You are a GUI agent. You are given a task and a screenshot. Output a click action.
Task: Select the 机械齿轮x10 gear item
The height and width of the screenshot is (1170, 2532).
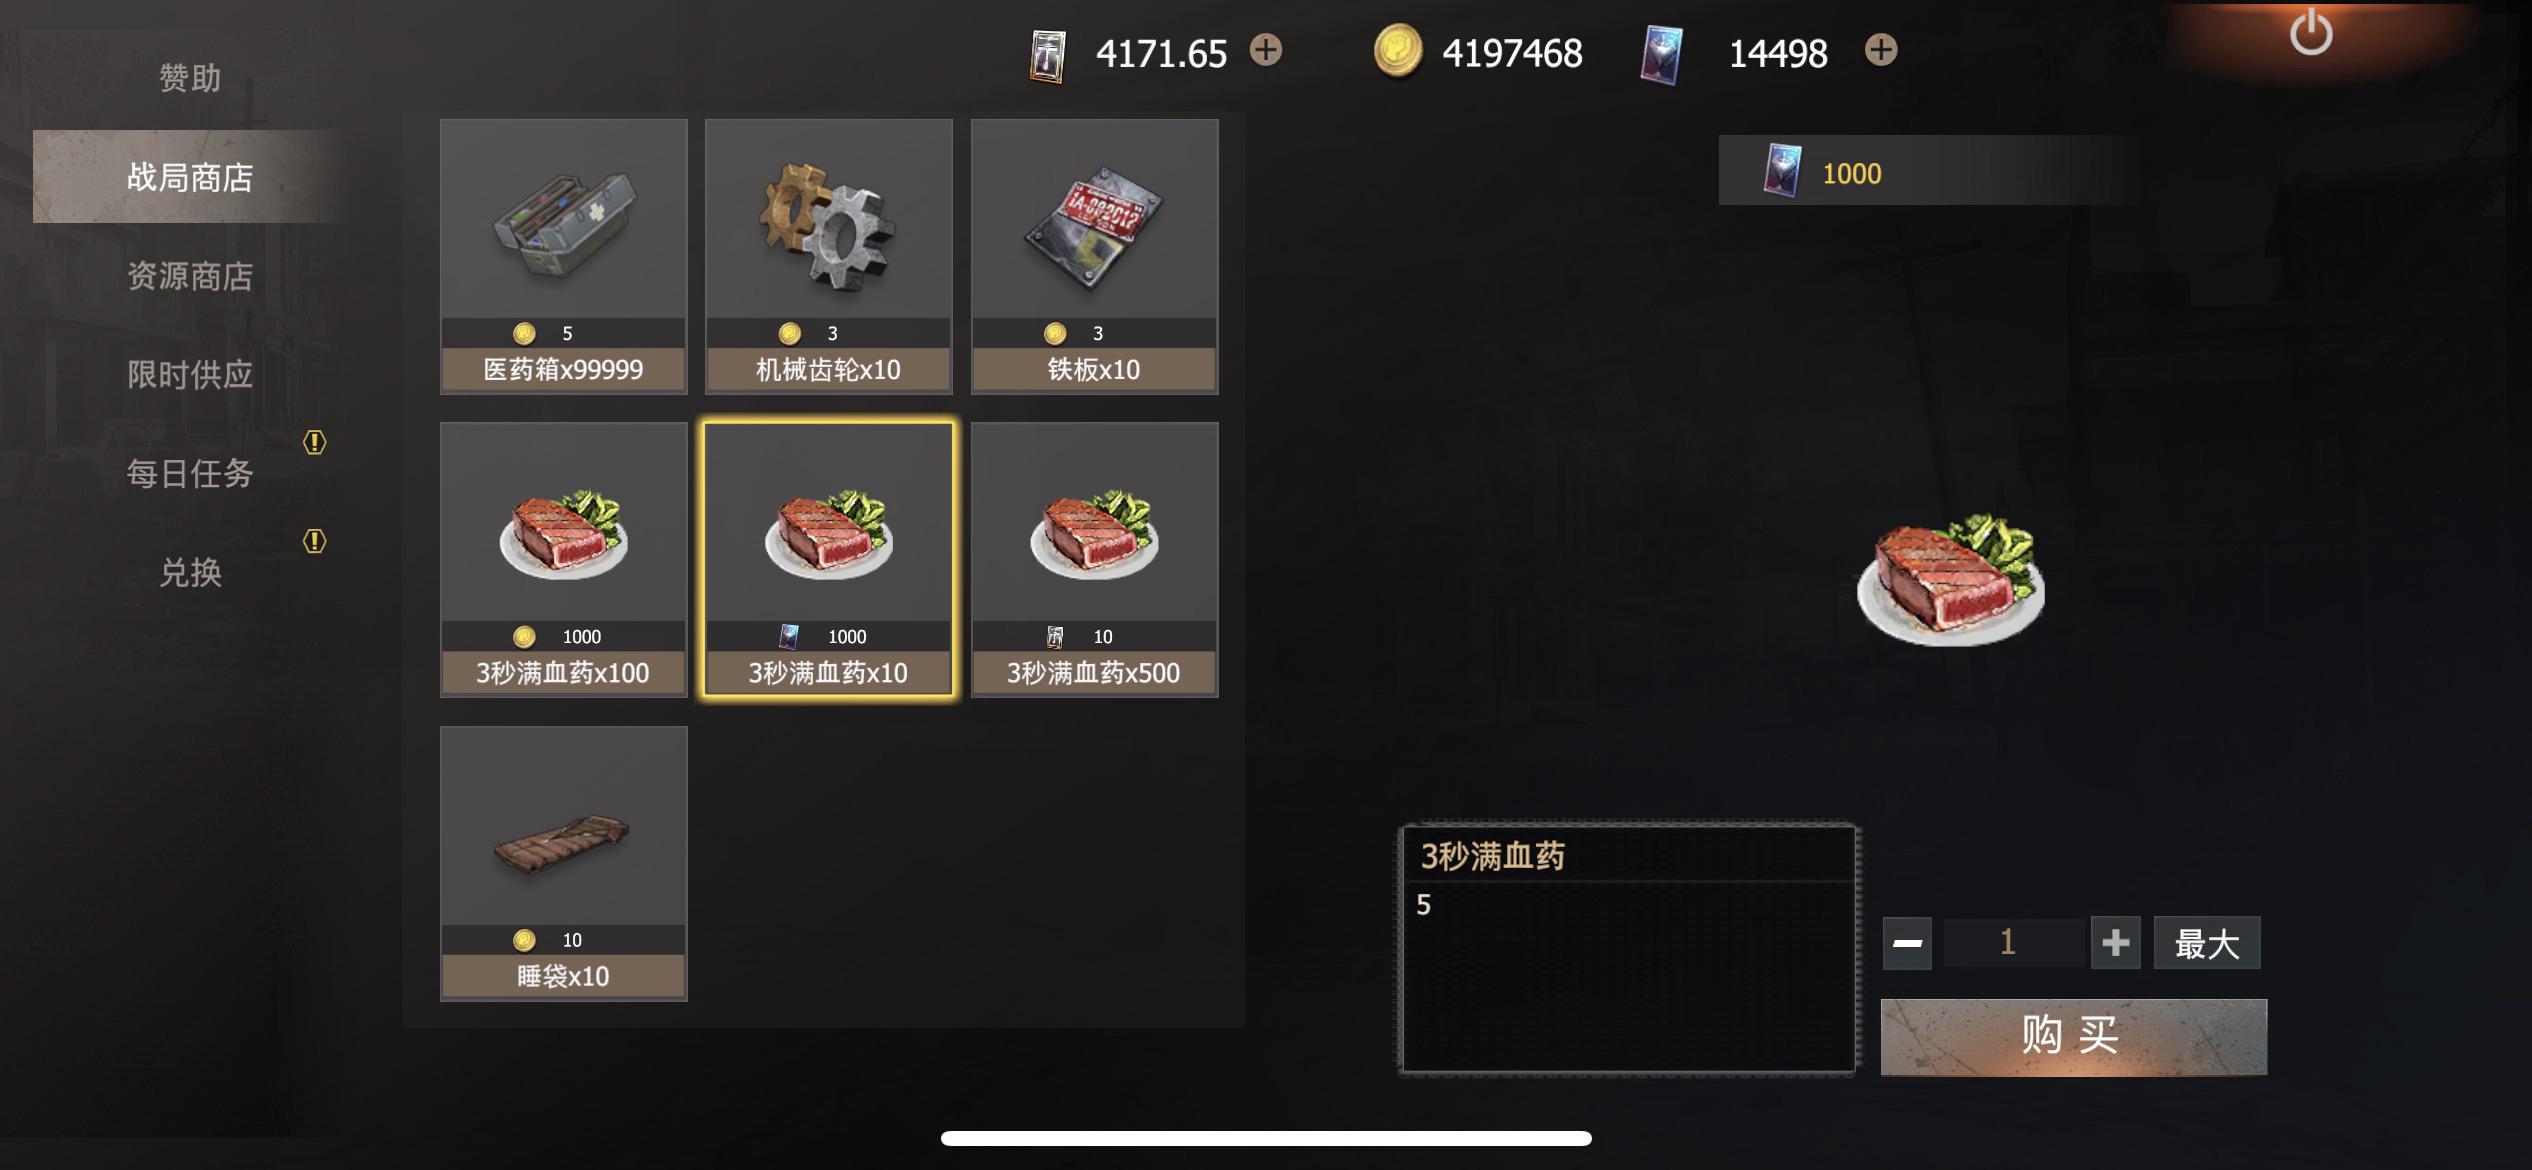pyautogui.click(x=829, y=257)
